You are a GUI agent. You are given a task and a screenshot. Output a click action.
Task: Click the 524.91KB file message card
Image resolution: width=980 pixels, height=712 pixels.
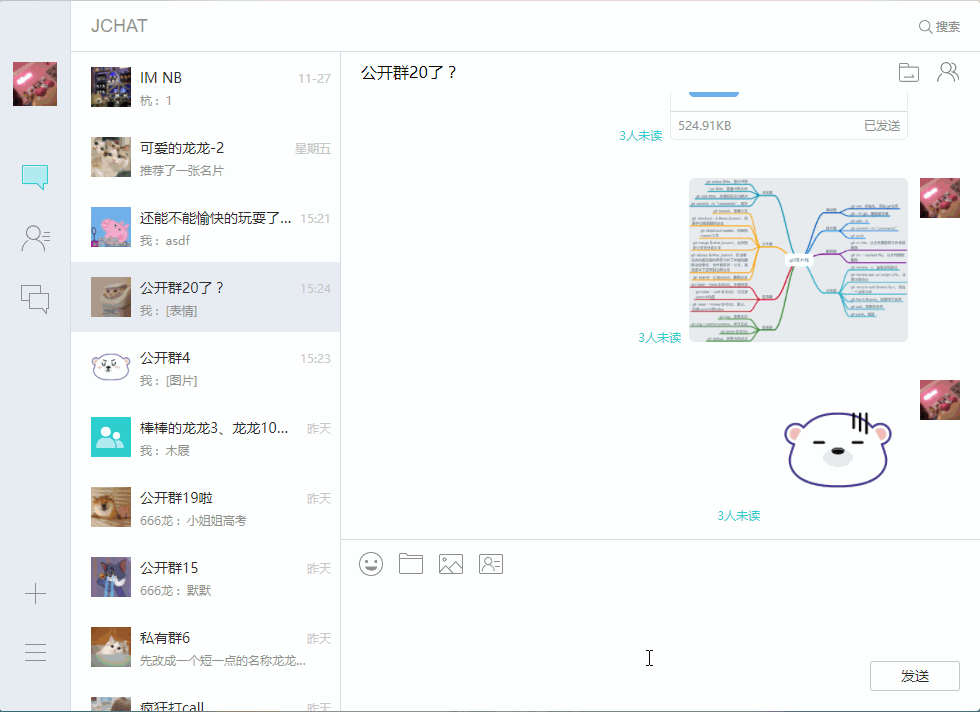789,116
